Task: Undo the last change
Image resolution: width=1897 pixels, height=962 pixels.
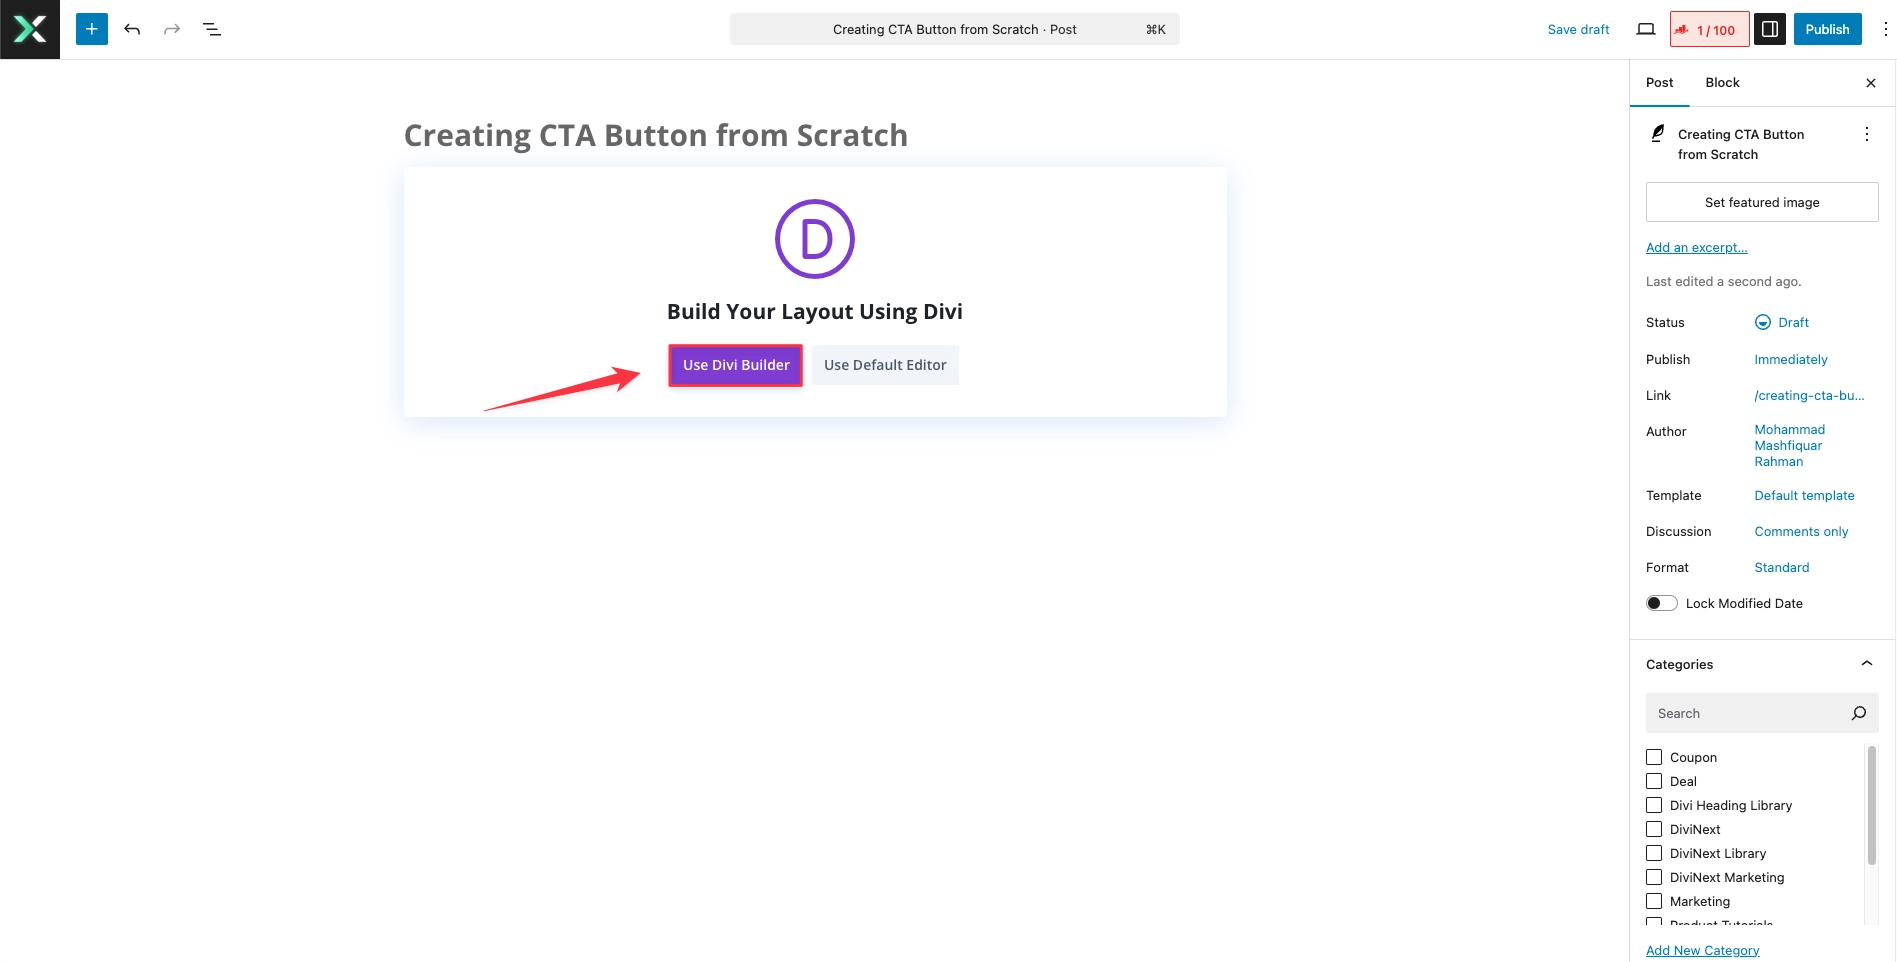Action: [132, 29]
